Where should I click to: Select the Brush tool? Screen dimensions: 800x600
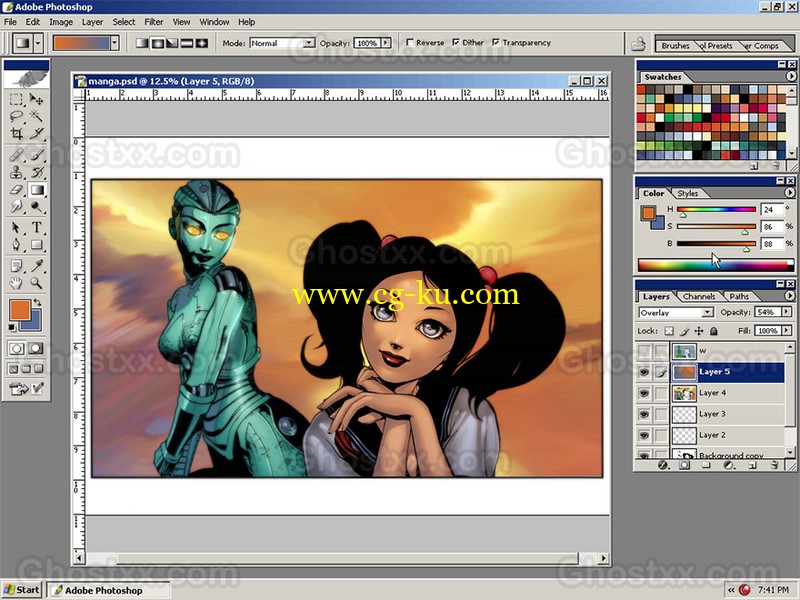(36, 155)
